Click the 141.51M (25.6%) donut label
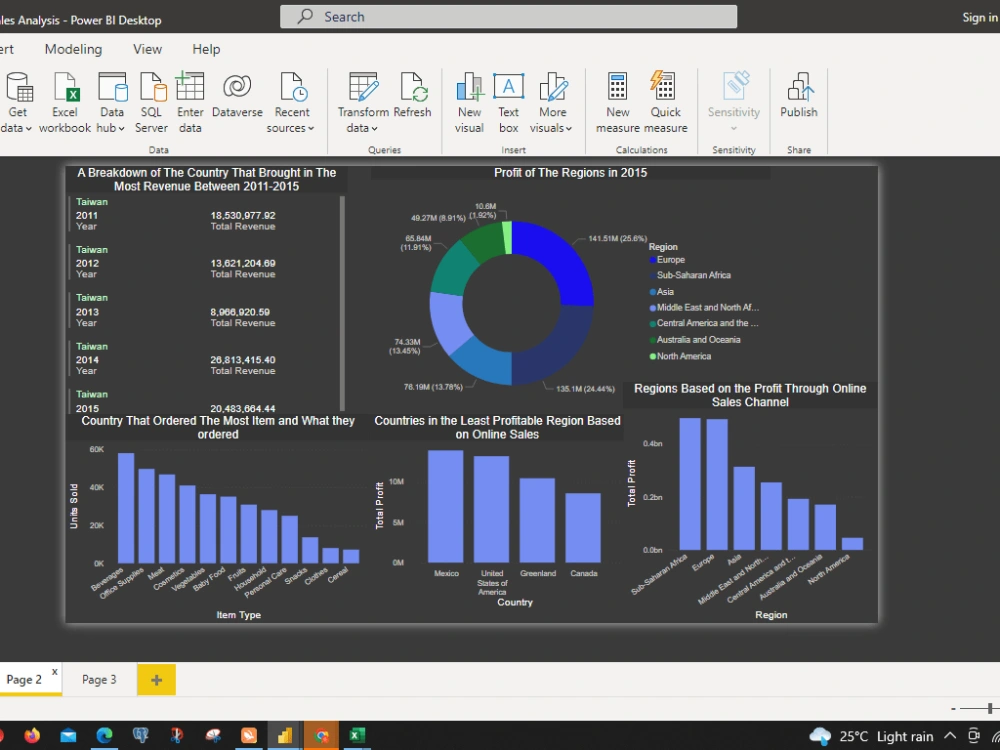This screenshot has width=1000, height=750. [617, 239]
